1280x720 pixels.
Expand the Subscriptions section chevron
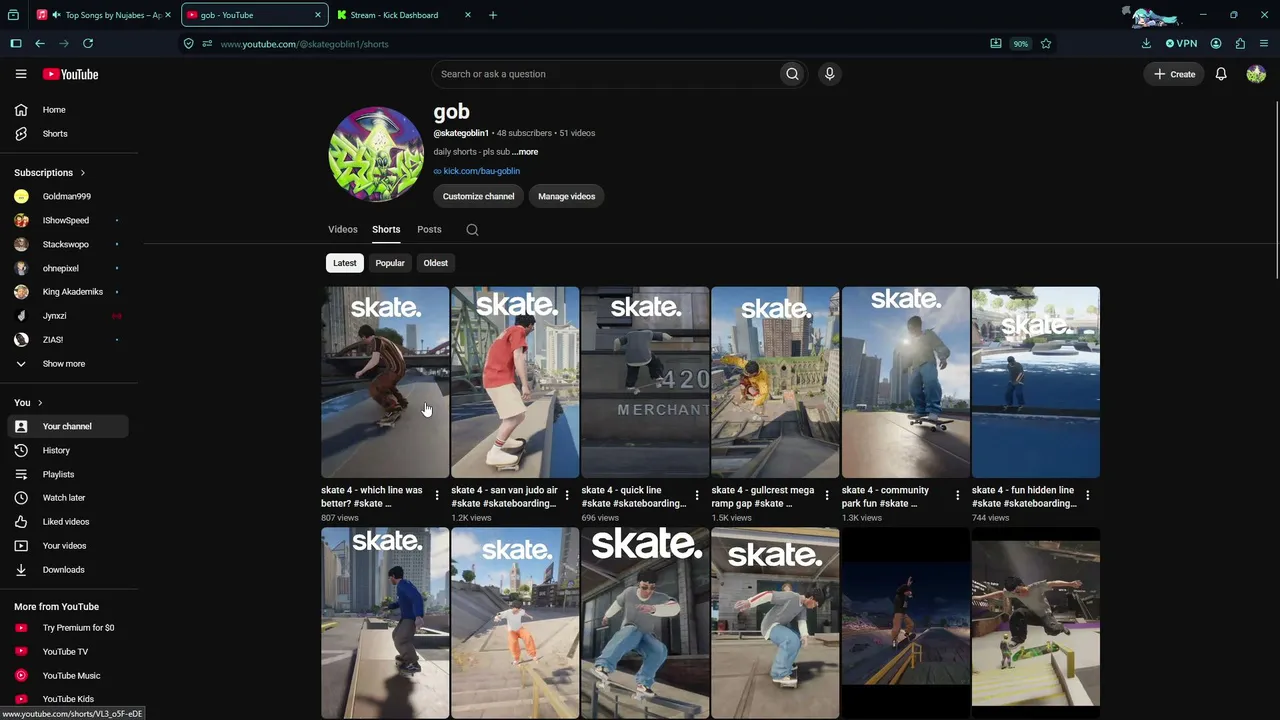tap(82, 173)
